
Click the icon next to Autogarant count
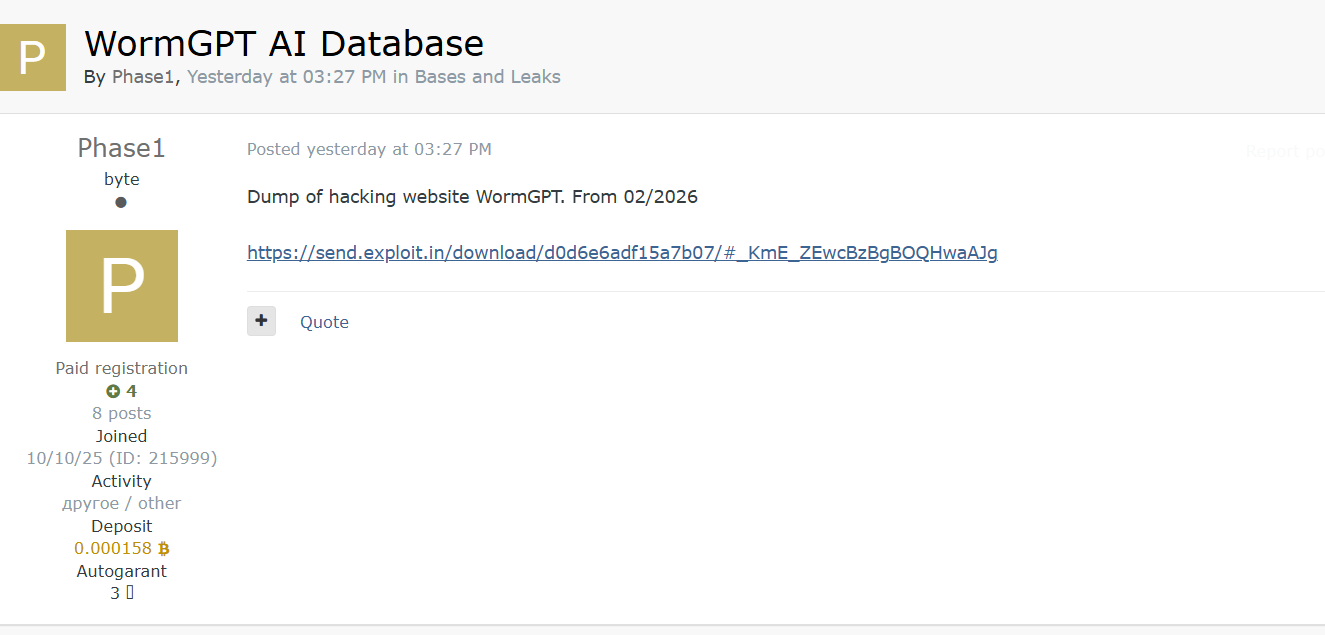(130, 593)
